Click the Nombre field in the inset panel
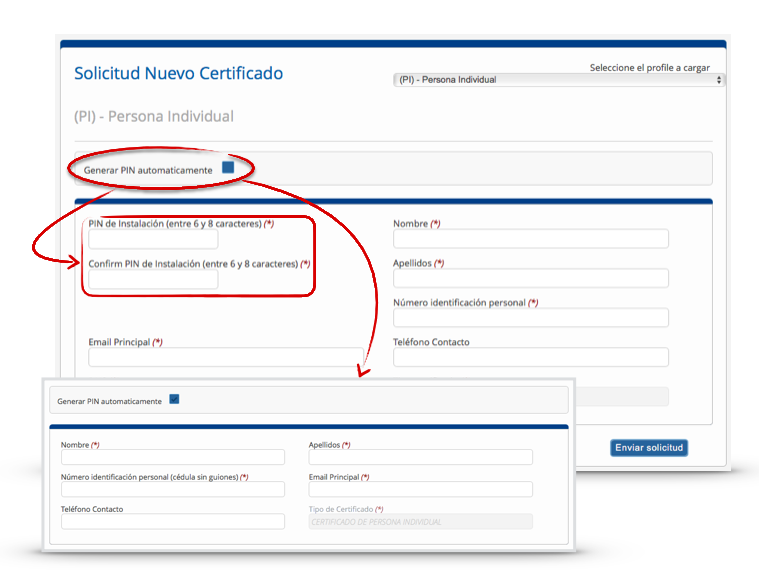 [x=172, y=457]
